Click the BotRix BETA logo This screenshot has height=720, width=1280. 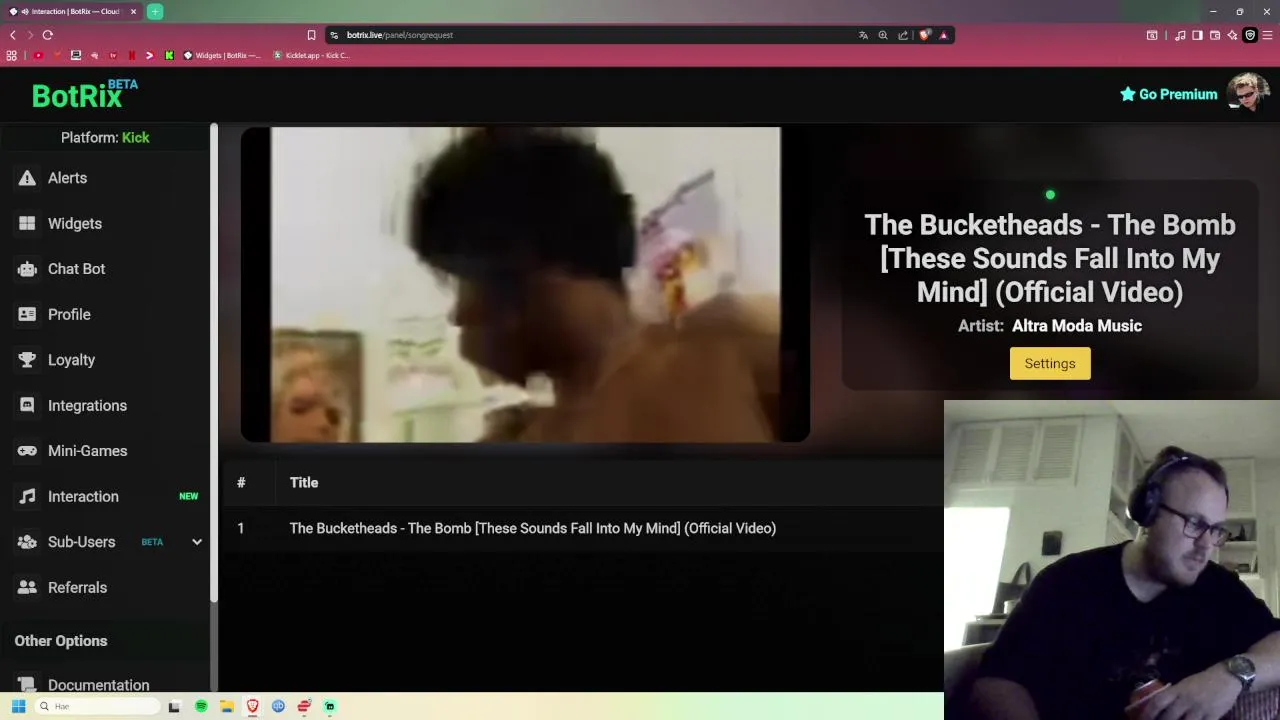pos(84,94)
